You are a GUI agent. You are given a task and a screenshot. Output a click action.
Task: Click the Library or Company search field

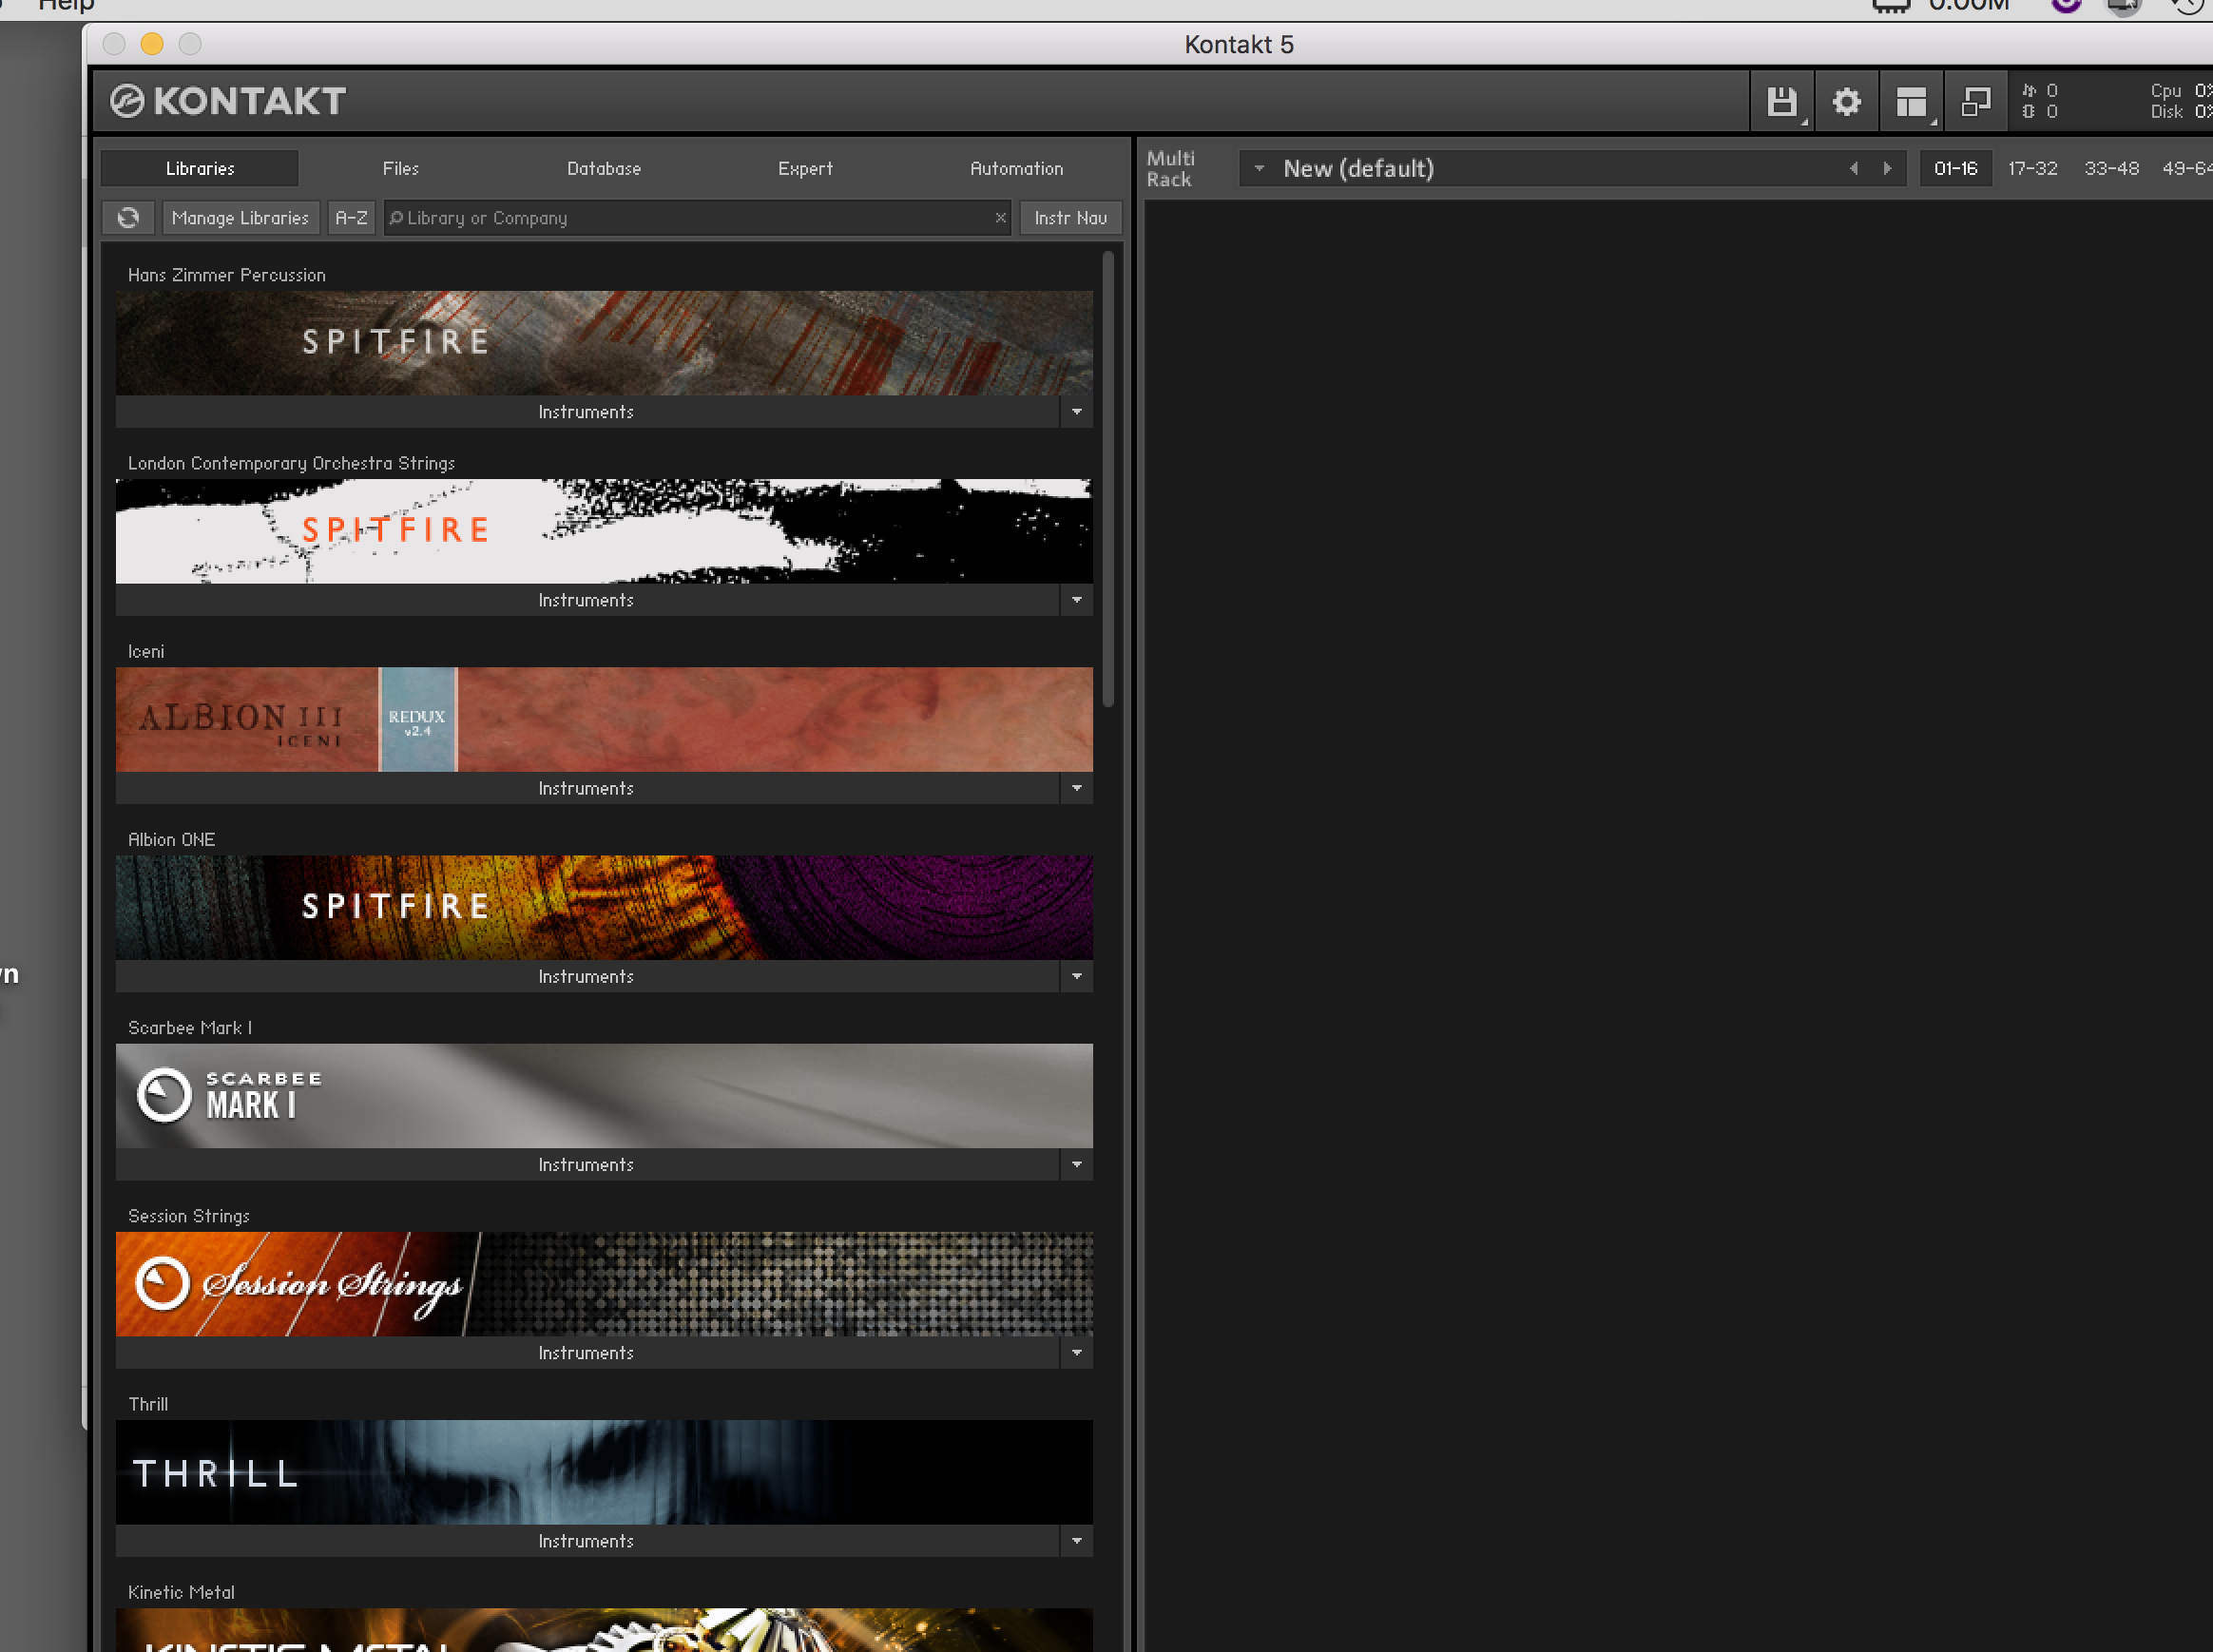[690, 218]
